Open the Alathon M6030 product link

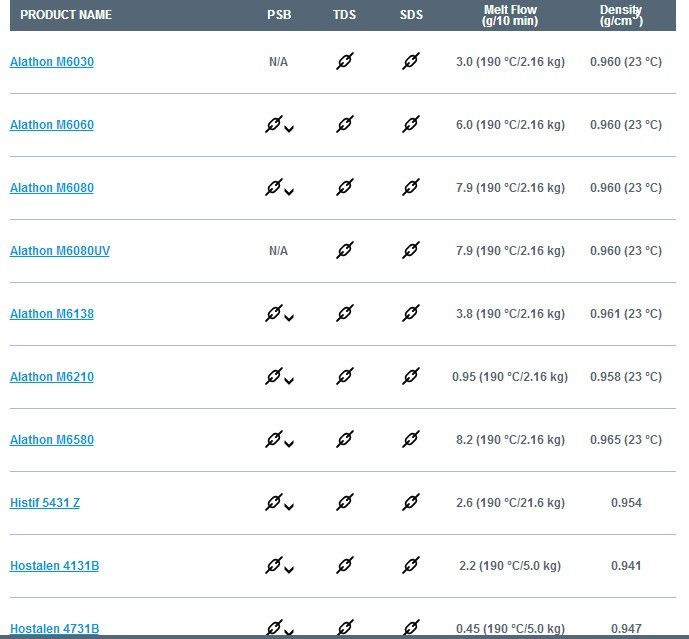[x=52, y=62]
